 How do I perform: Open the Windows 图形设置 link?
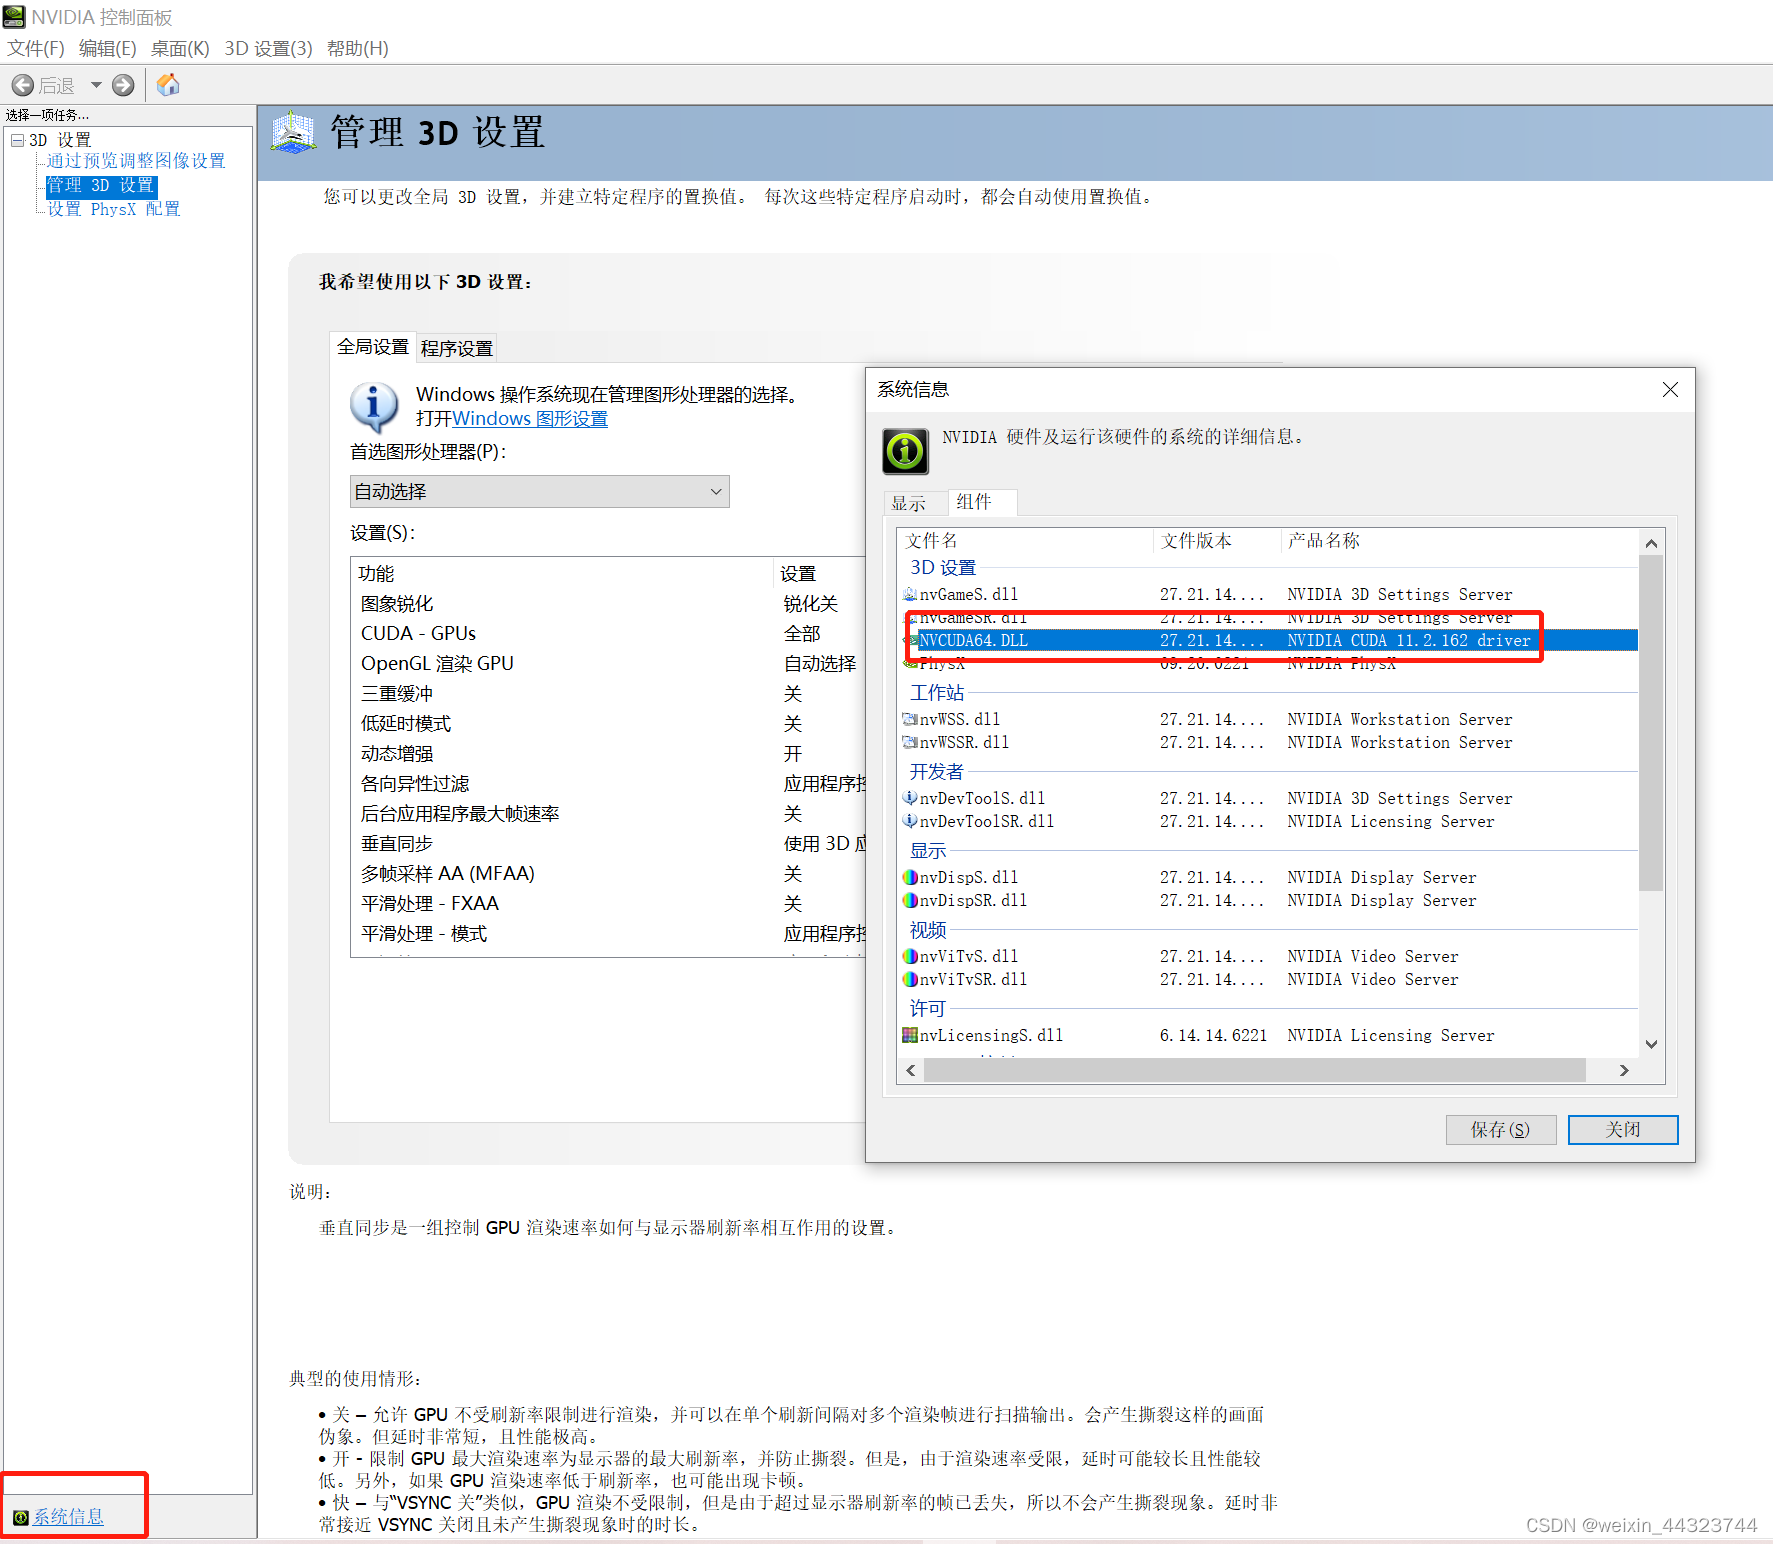[530, 419]
